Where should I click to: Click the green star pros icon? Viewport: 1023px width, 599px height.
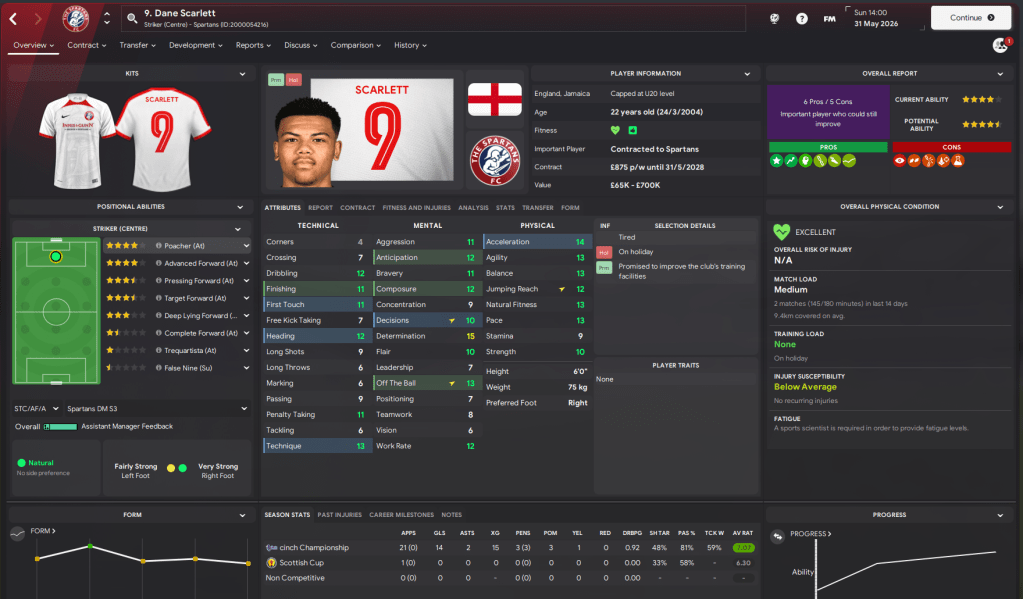[776, 161]
